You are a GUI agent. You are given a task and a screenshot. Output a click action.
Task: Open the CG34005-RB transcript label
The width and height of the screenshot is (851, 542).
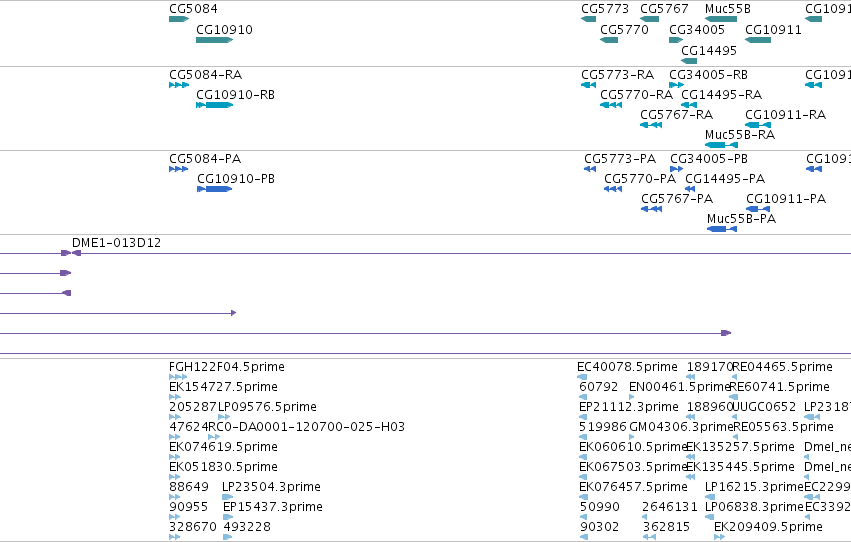click(x=708, y=74)
